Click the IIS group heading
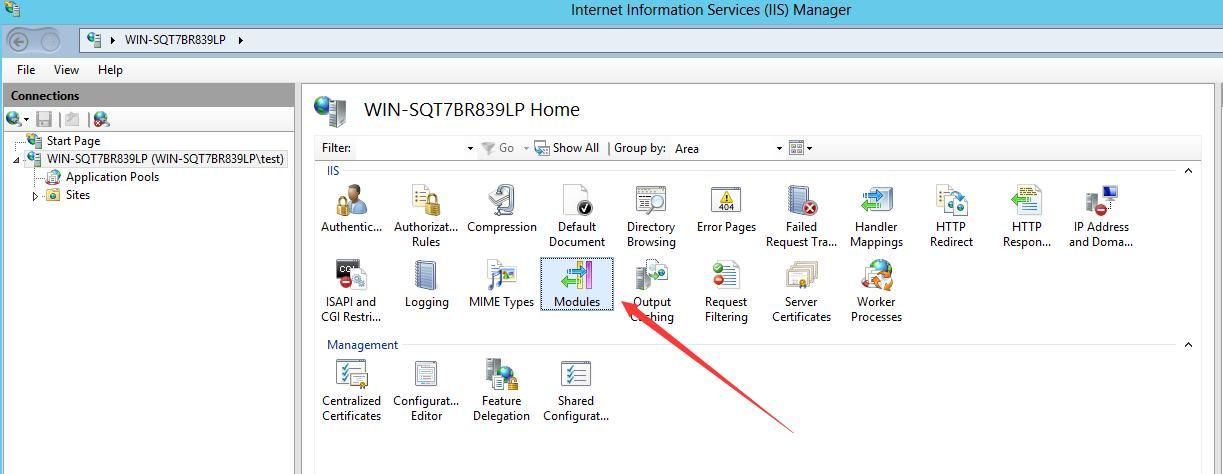 pyautogui.click(x=333, y=171)
